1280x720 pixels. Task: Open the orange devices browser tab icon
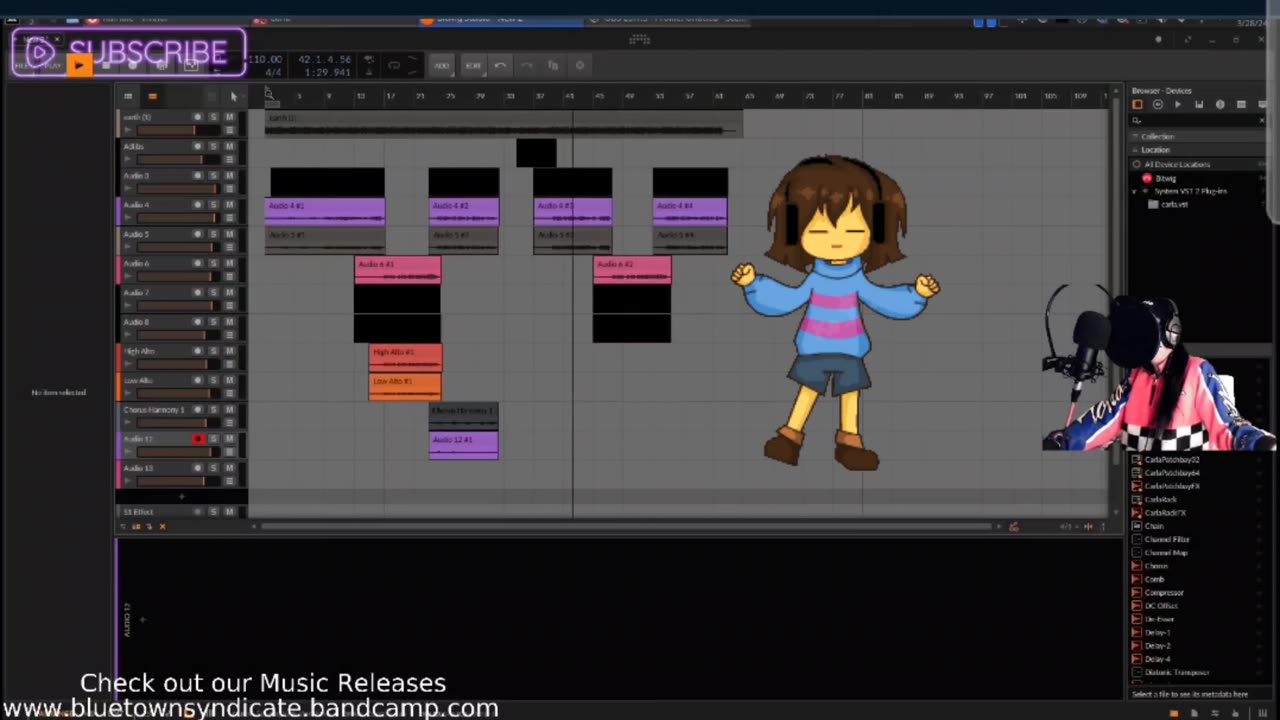pos(1137,105)
